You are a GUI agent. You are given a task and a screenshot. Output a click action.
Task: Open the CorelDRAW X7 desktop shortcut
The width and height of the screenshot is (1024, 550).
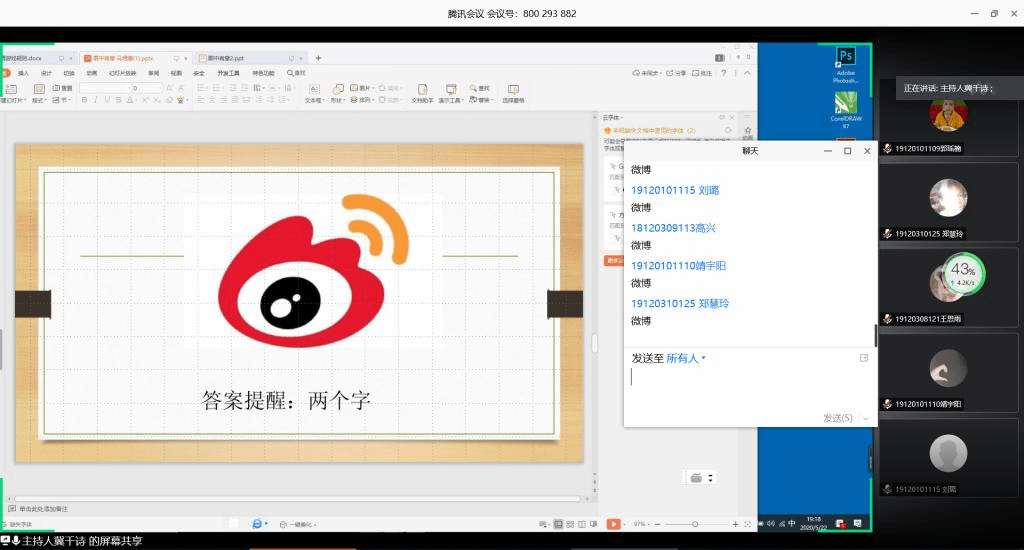pyautogui.click(x=845, y=103)
